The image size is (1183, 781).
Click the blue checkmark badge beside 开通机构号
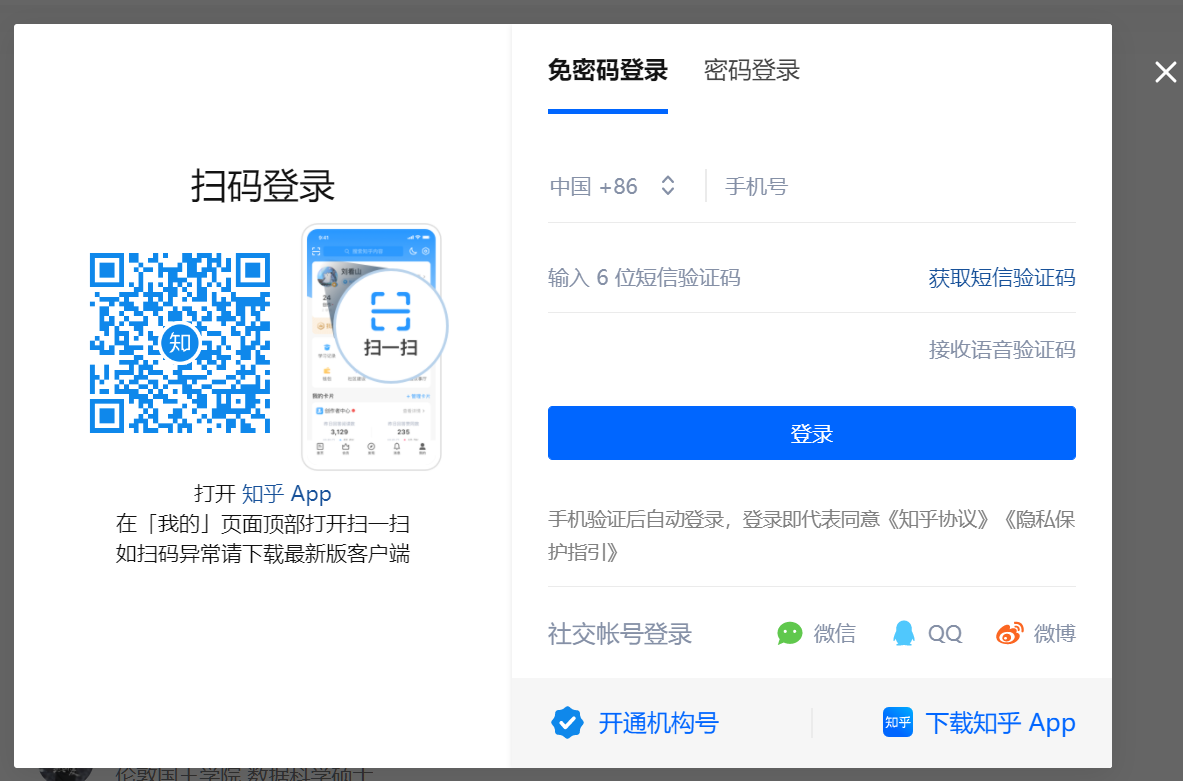click(x=567, y=722)
